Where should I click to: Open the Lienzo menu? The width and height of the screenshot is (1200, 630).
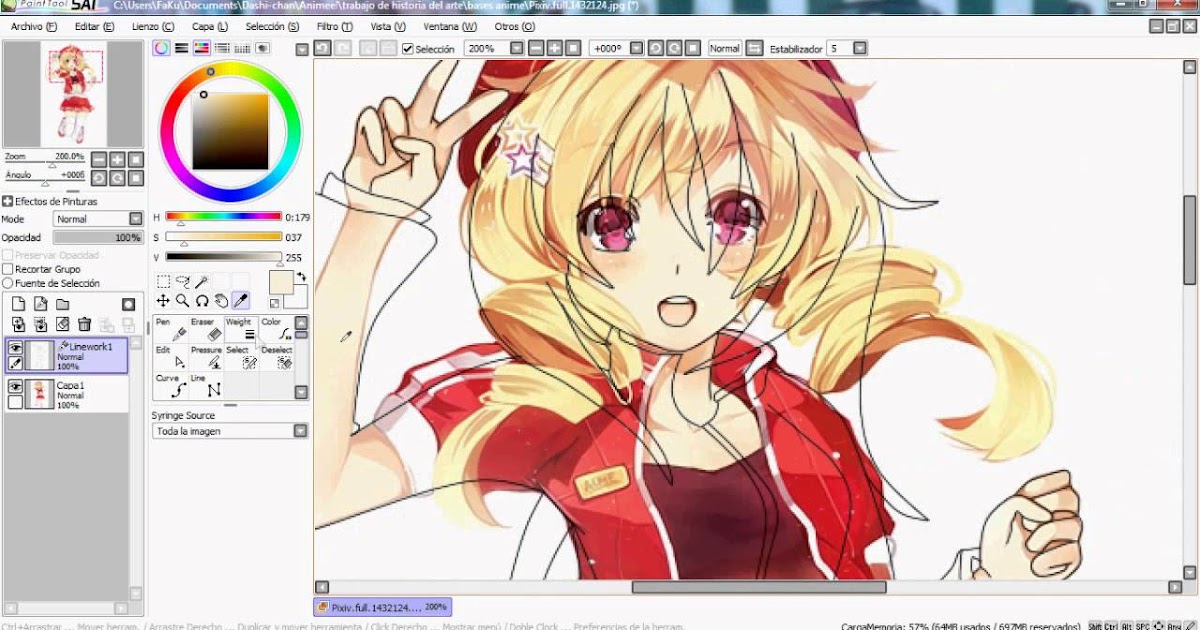153,26
